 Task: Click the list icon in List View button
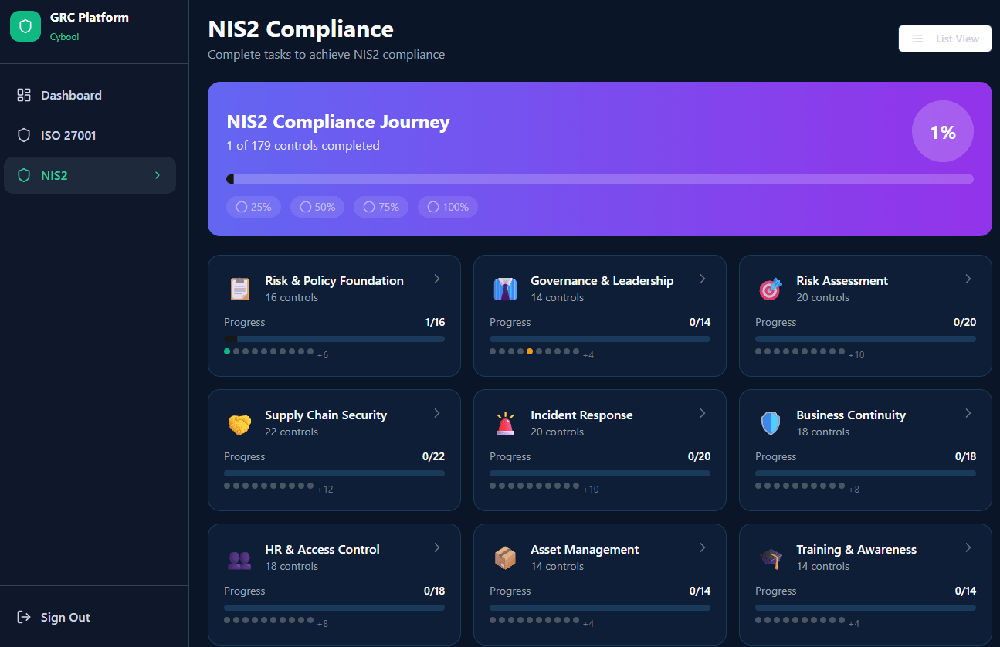(917, 38)
